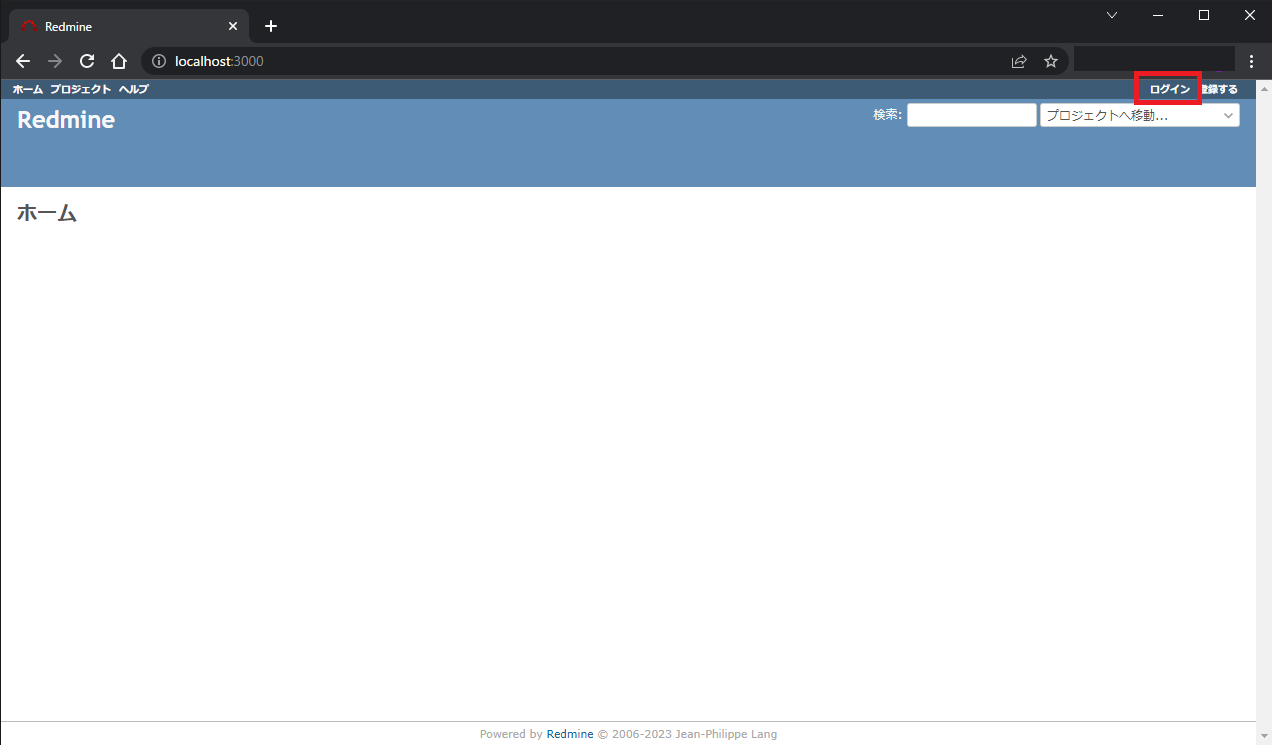
Task: Open Chrome's three-dot menu
Action: pos(1252,61)
